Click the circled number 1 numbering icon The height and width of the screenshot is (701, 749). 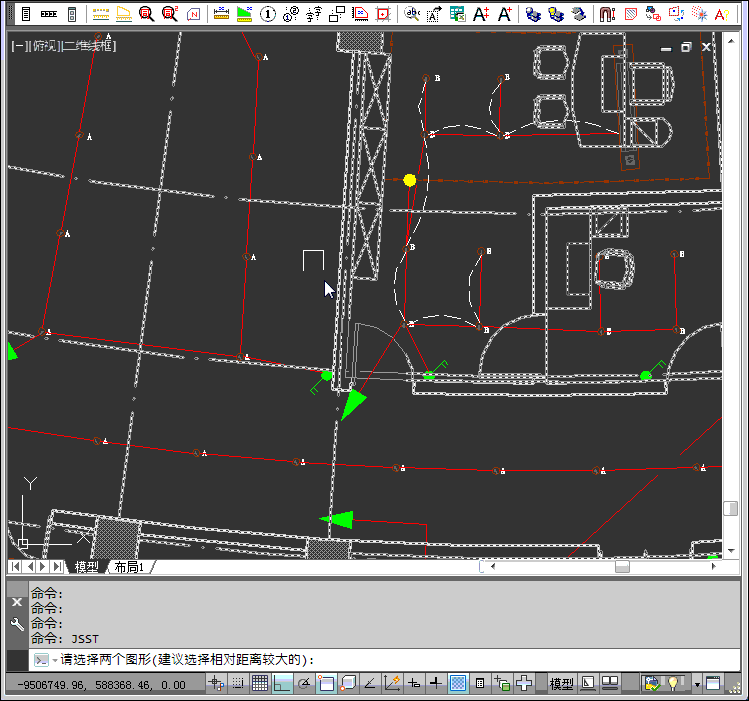[268, 14]
